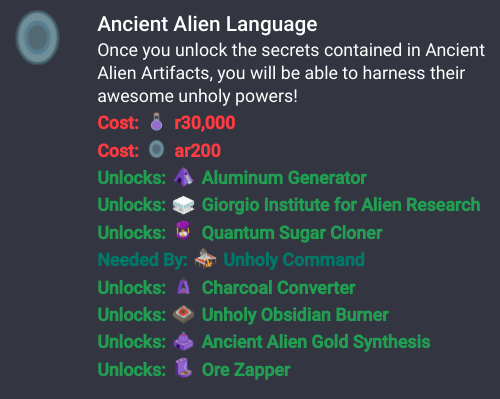500x399 pixels.
Task: Click the small artifact cost icon
Action: 156,149
